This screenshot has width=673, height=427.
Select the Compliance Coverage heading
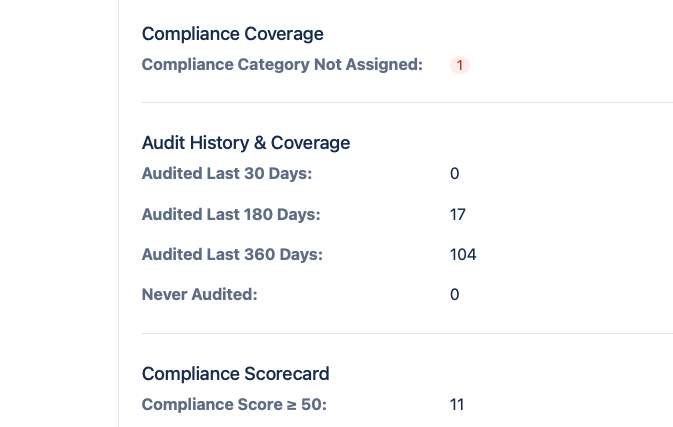(233, 34)
